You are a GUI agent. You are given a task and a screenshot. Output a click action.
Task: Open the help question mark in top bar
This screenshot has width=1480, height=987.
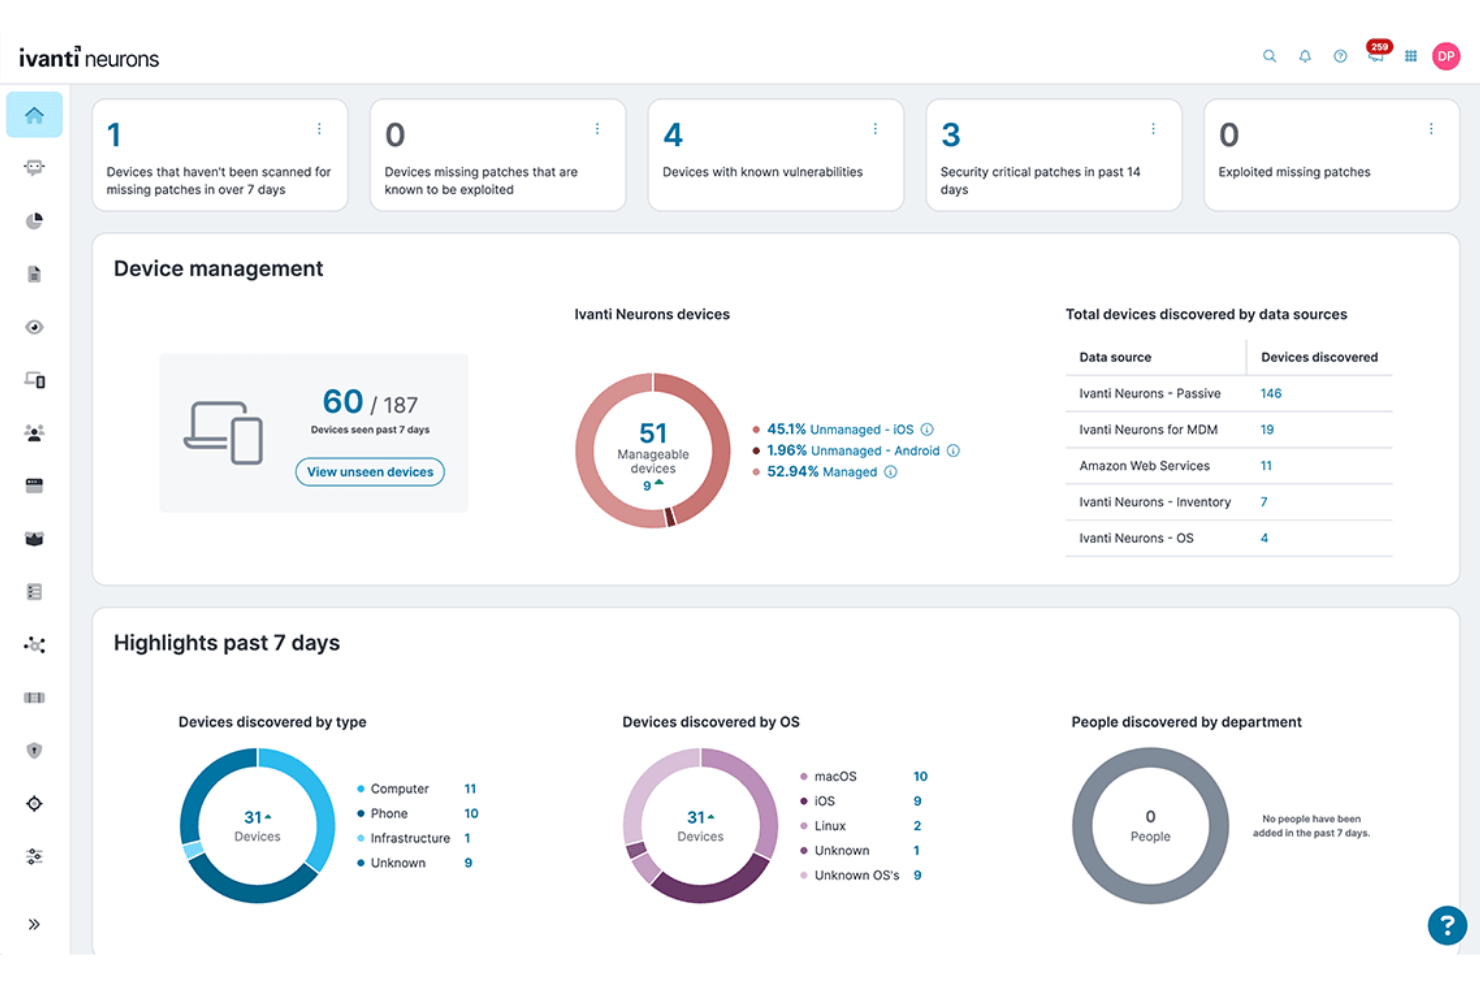point(1340,56)
